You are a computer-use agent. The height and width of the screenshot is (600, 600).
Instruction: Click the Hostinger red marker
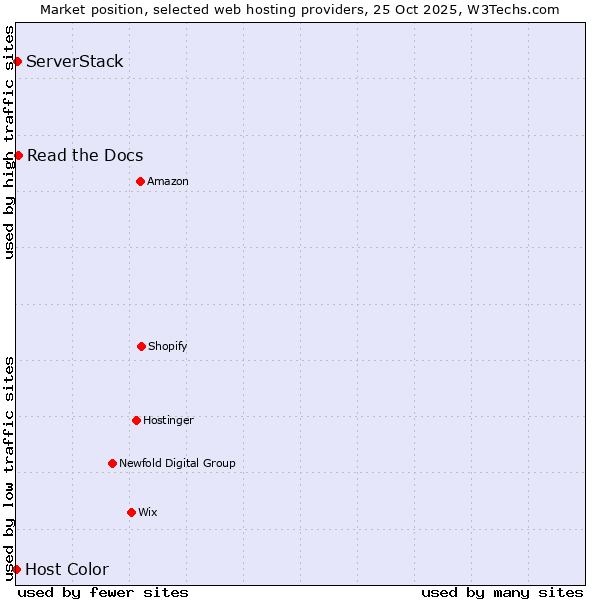point(136,420)
